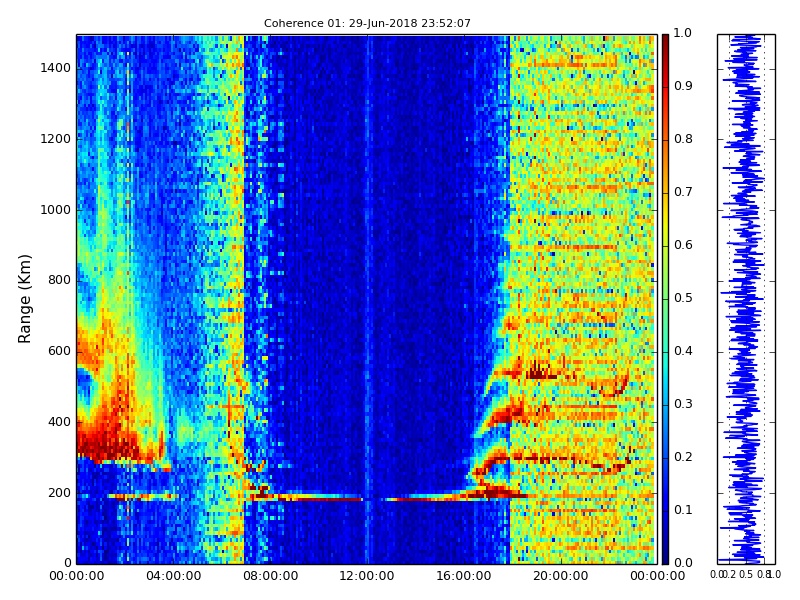Click the colorbar tick label '0.0'
The width and height of the screenshot is (800, 600).
click(683, 563)
